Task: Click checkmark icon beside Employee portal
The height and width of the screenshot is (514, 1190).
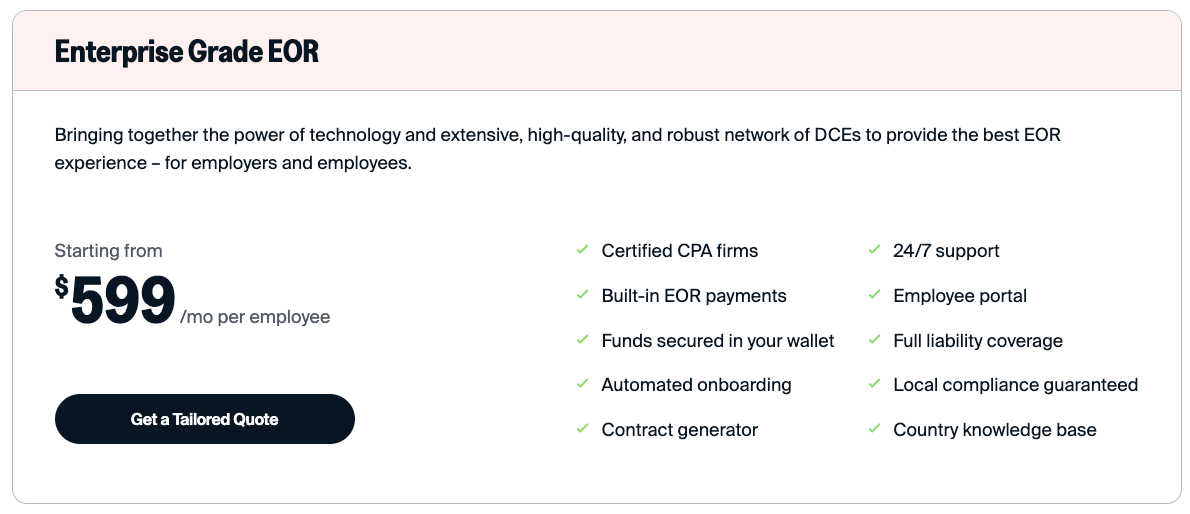Action: [x=874, y=295]
